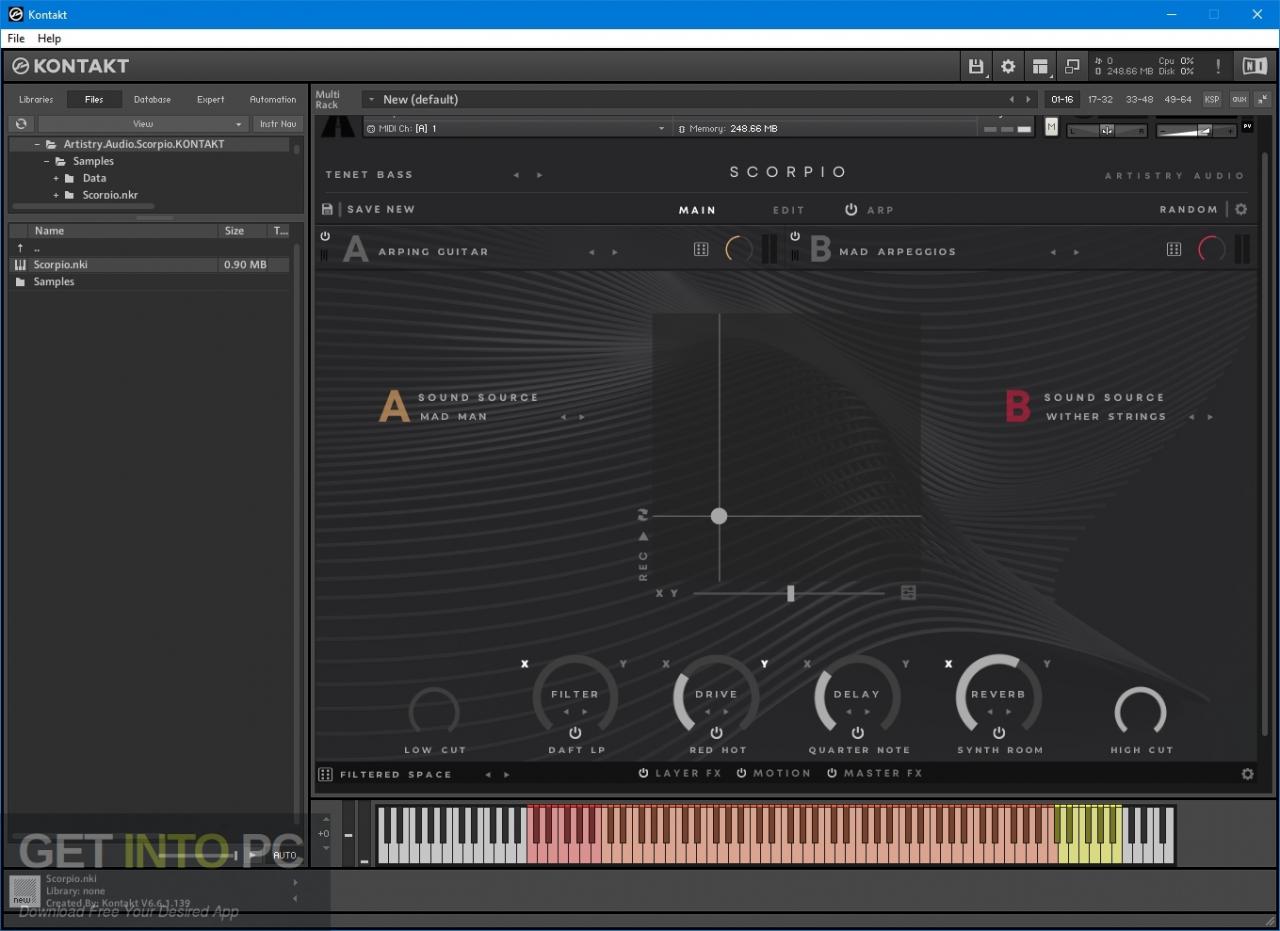Open the File menu
The height and width of the screenshot is (931, 1280).
(16, 38)
